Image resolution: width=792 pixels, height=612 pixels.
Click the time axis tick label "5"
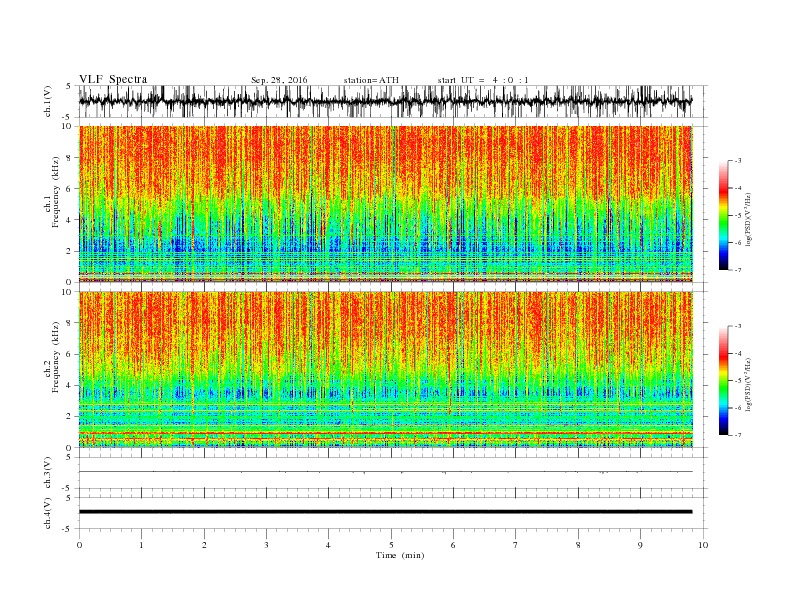tap(391, 545)
